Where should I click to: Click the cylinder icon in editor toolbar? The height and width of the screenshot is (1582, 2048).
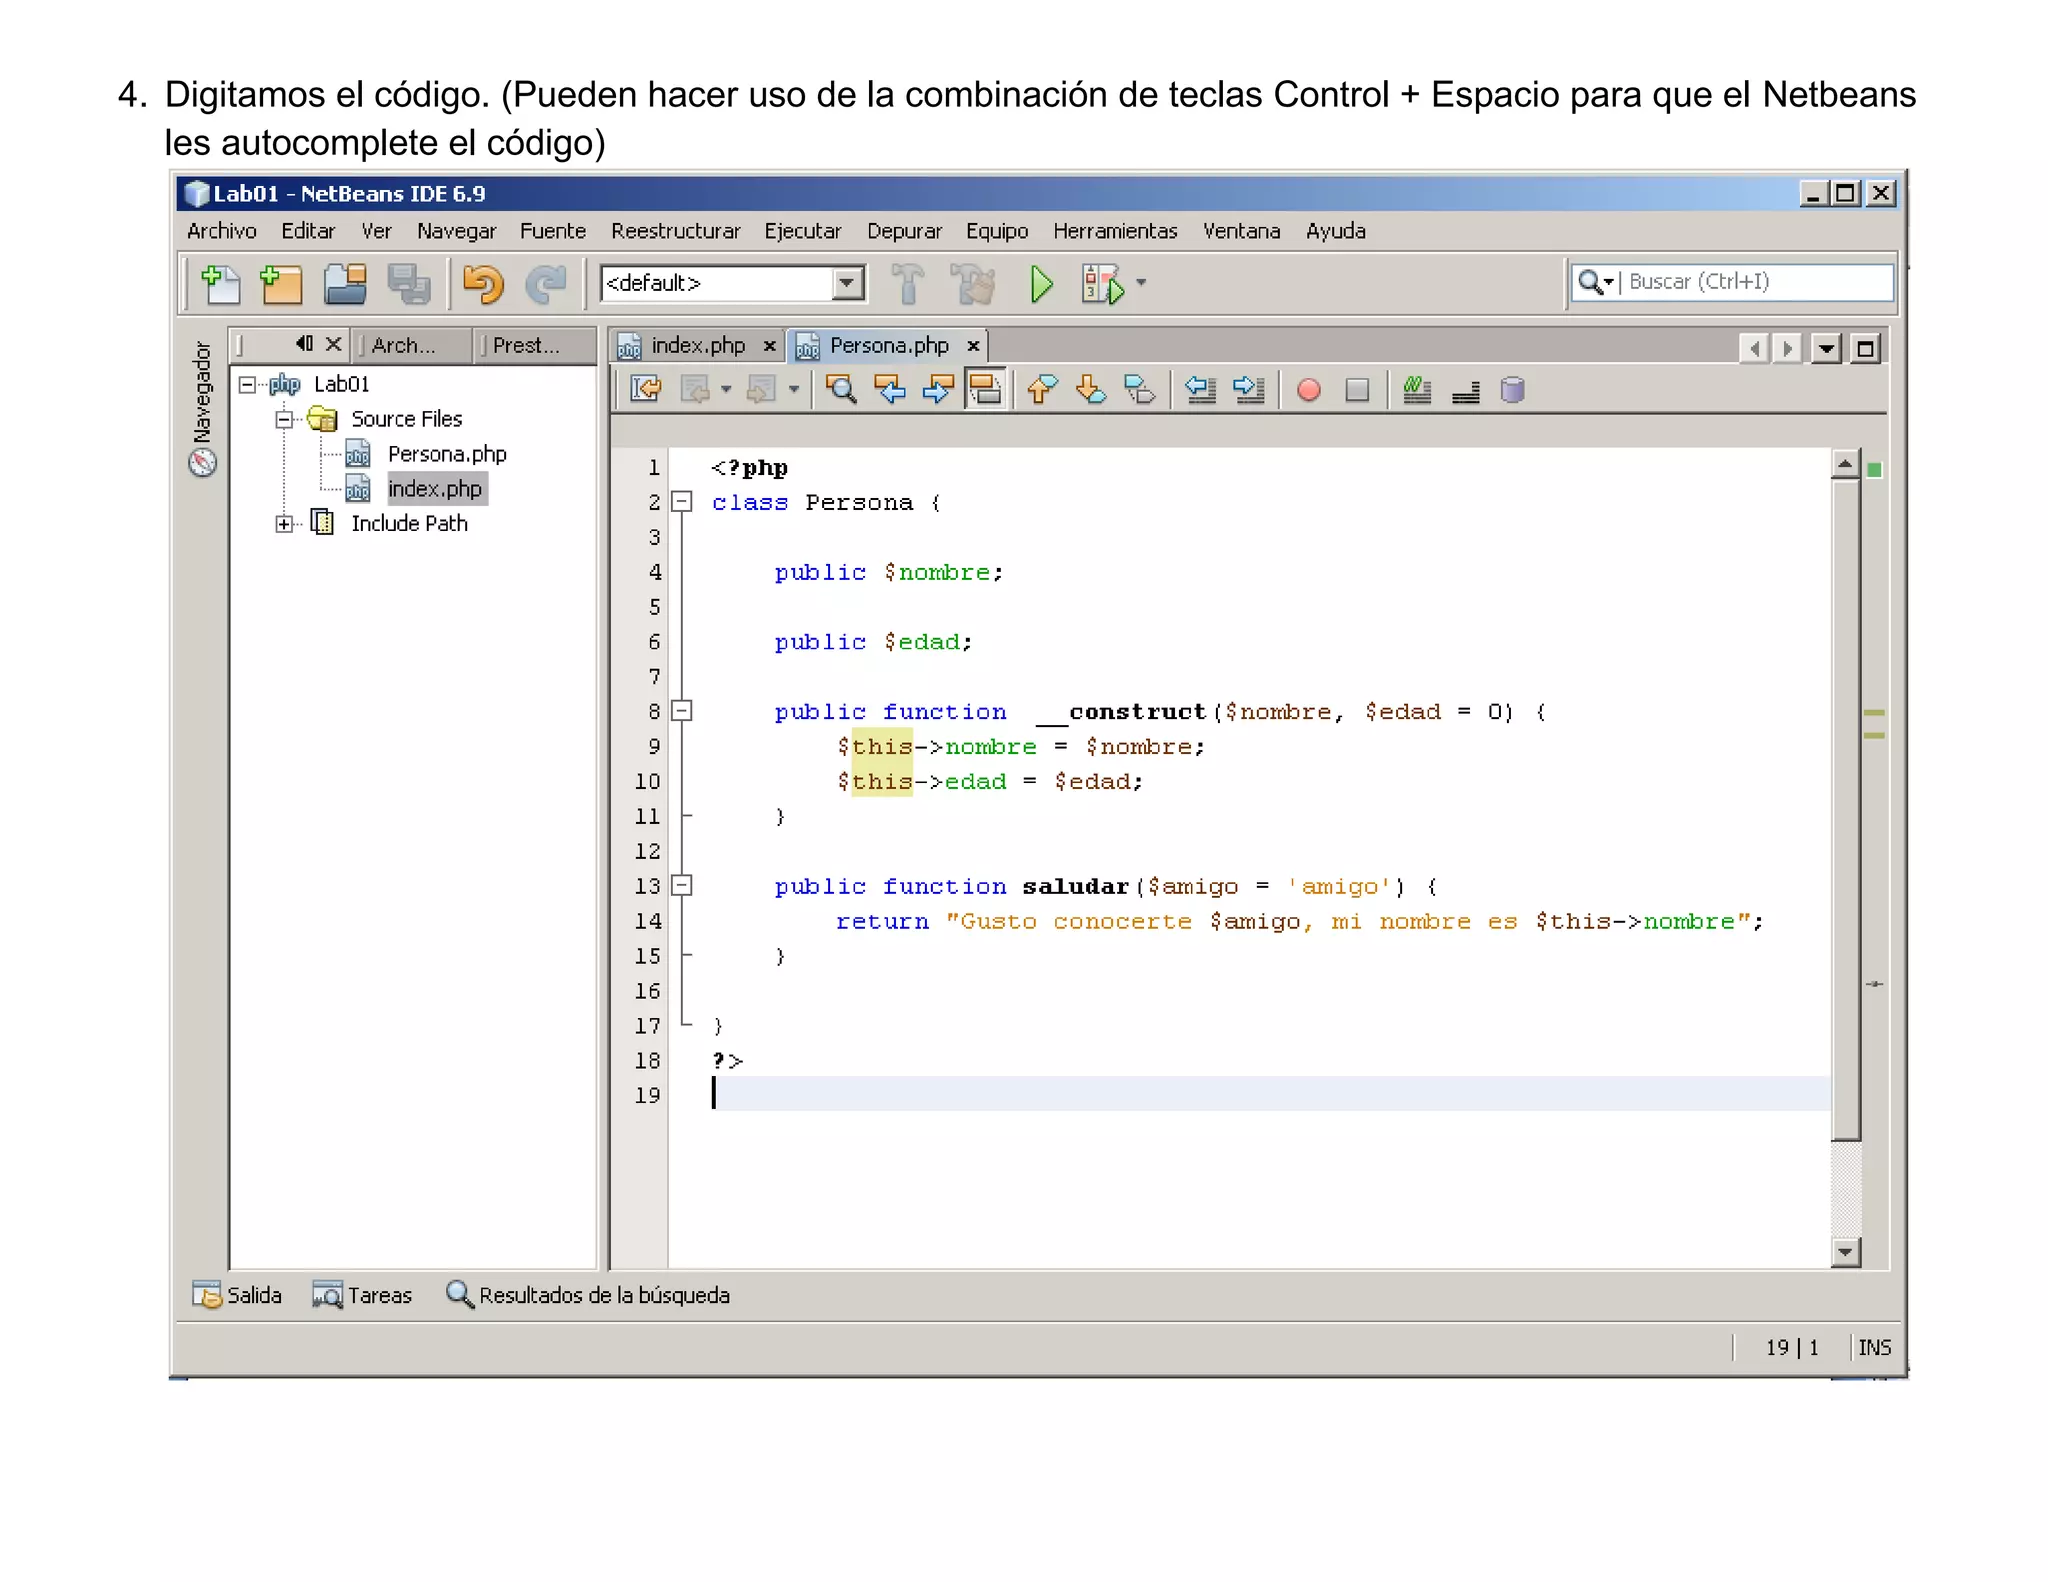coord(1513,390)
